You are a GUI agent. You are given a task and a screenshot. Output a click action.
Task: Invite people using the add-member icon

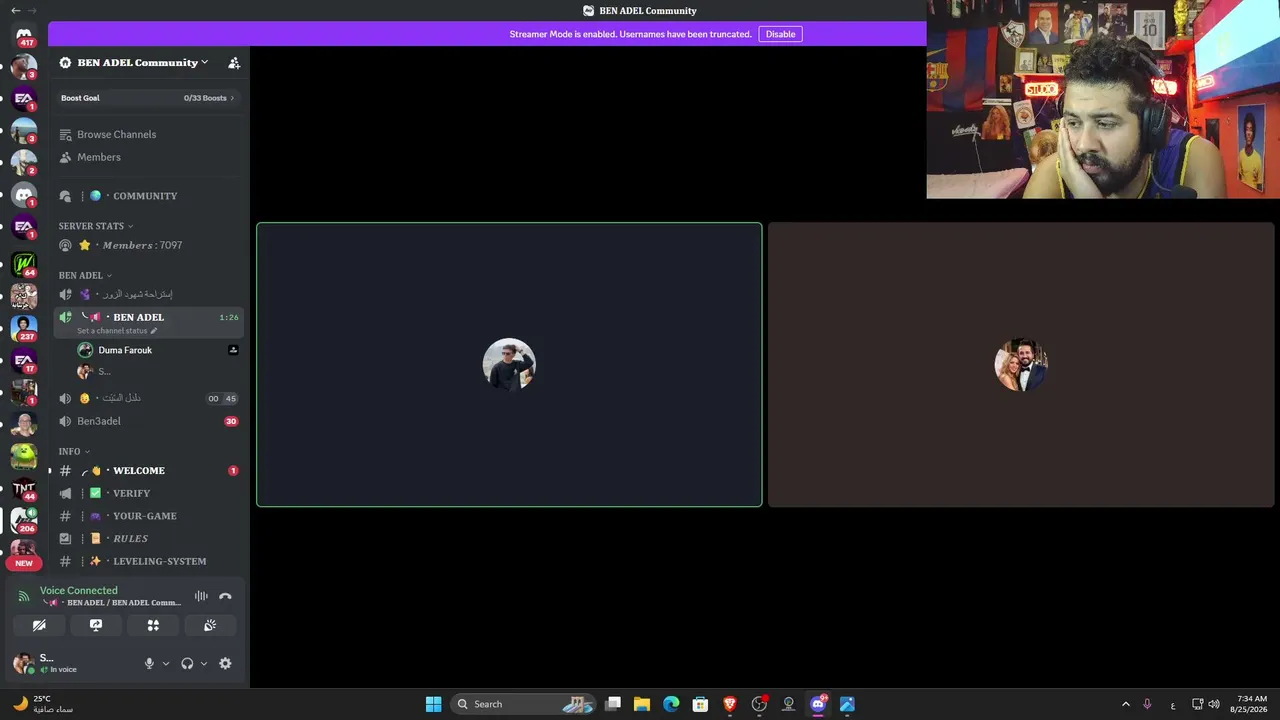(x=234, y=62)
